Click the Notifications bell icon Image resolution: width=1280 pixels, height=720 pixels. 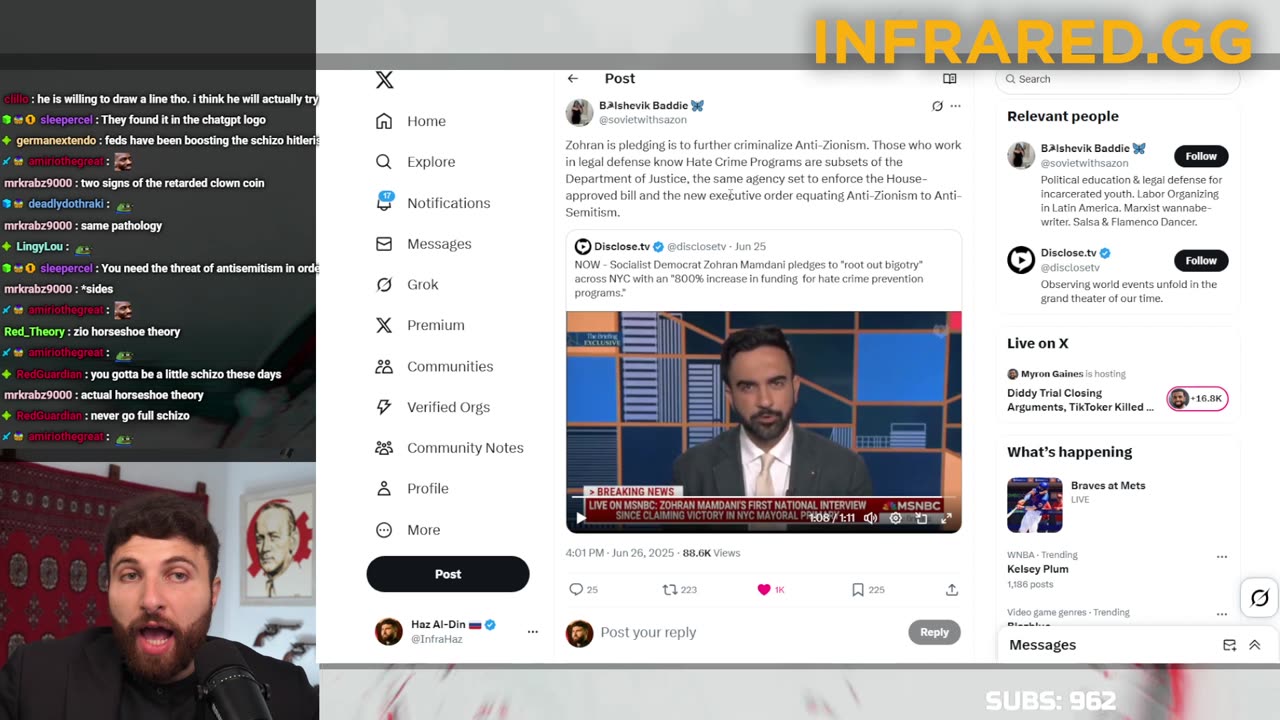pos(384,202)
